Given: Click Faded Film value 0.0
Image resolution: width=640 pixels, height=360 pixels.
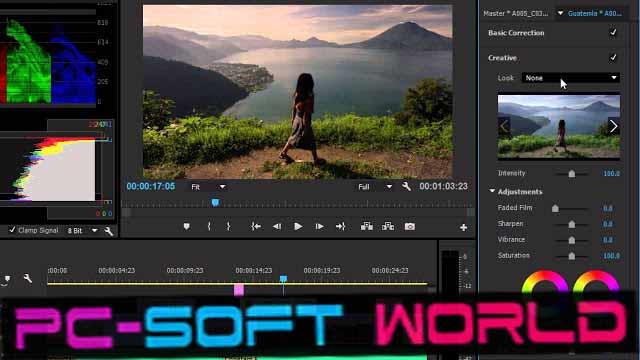Looking at the screenshot, I should (608, 208).
